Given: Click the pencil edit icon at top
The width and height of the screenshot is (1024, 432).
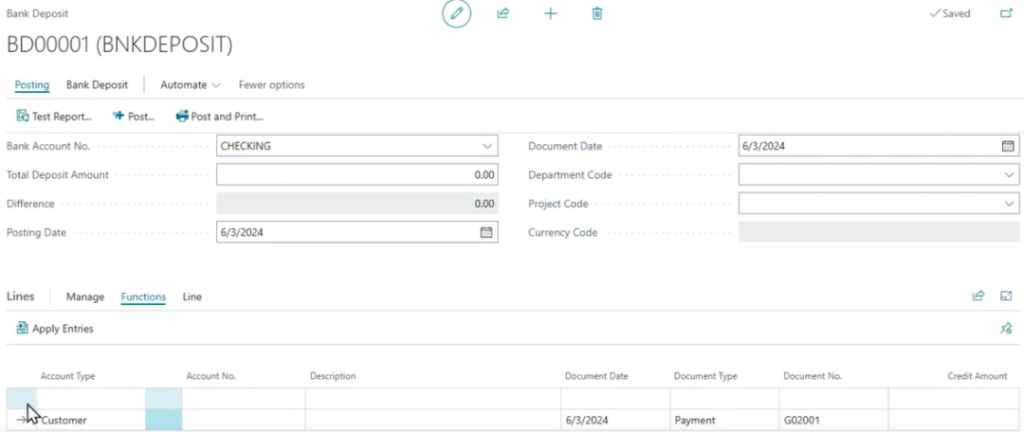Looking at the screenshot, I should pyautogui.click(x=457, y=14).
